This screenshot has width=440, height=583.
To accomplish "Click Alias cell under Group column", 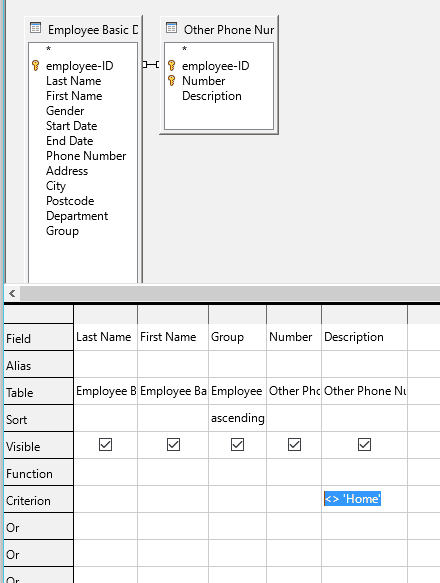I will [x=237, y=364].
